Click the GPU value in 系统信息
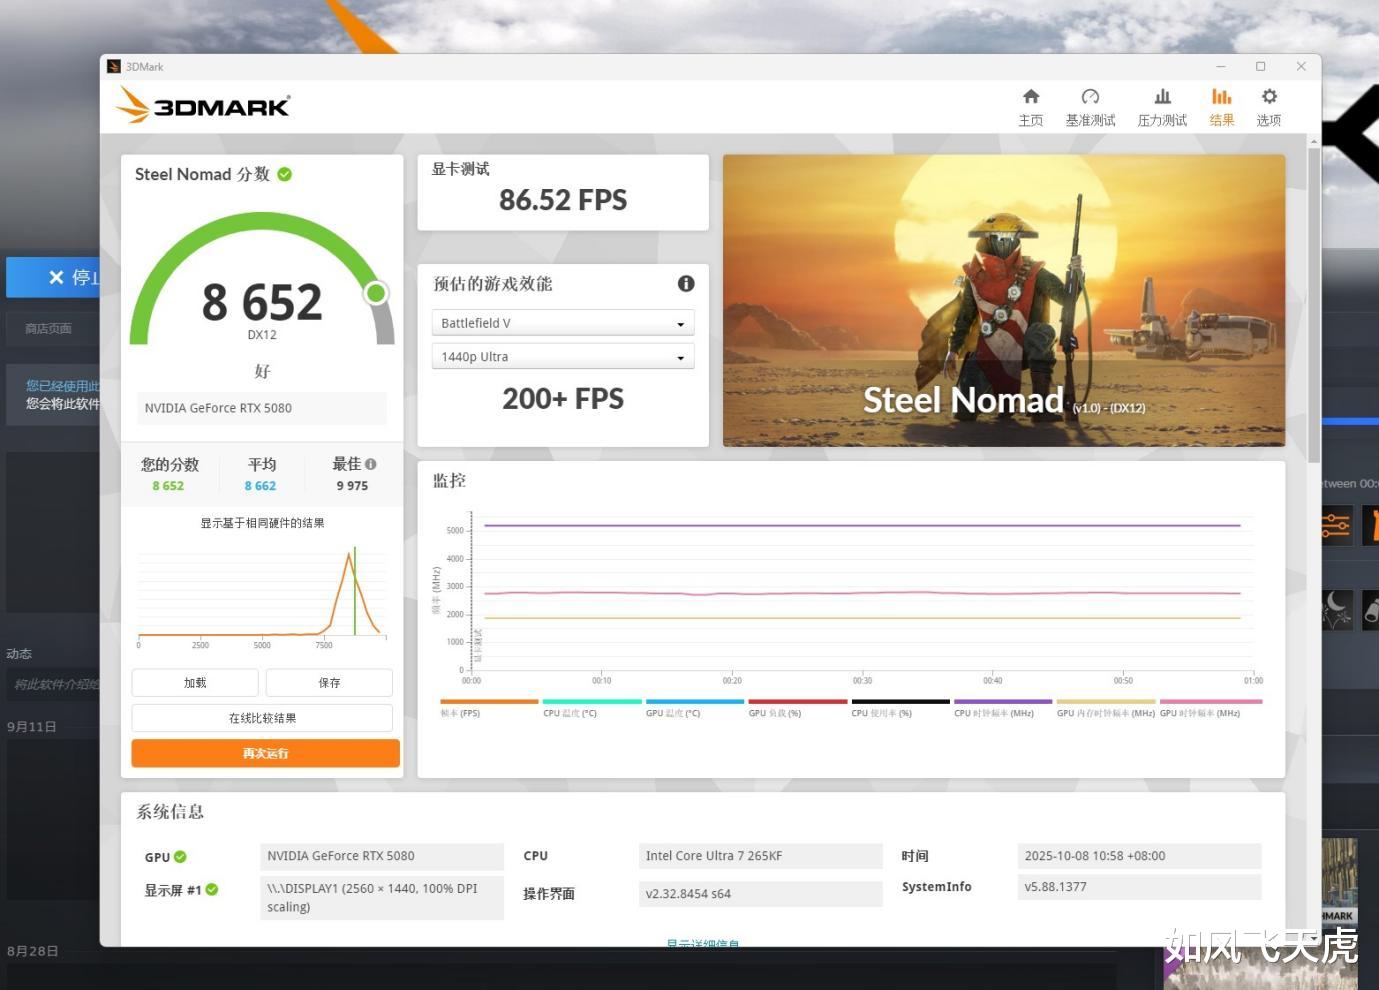Viewport: 1379px width, 990px height. (382, 856)
